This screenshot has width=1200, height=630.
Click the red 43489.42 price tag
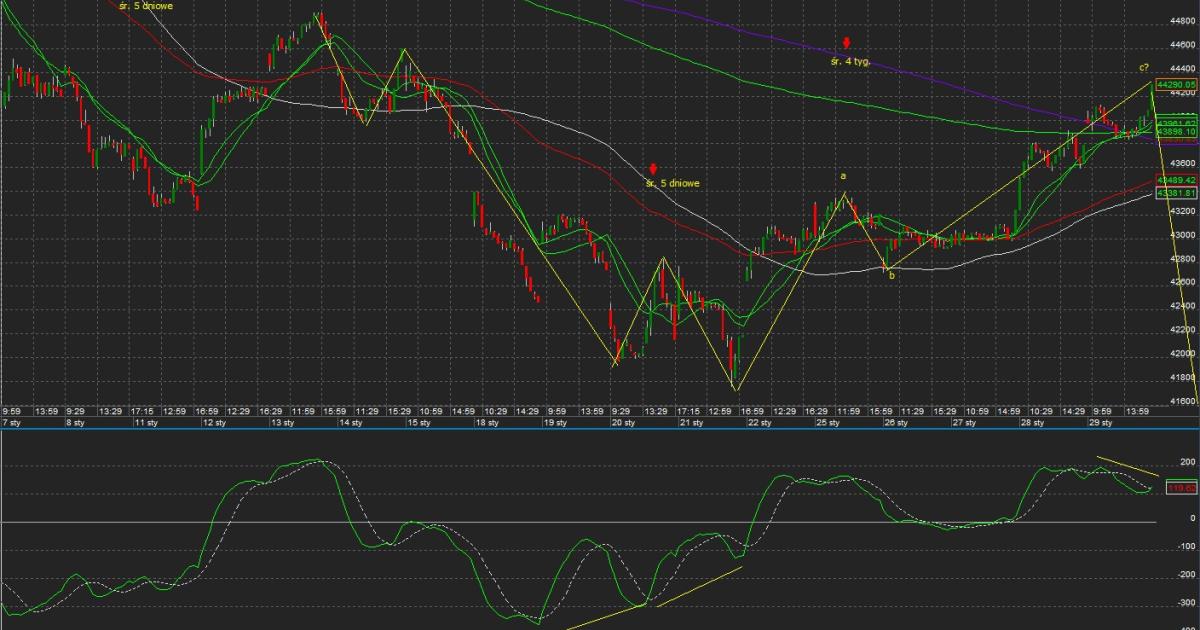coord(1176,180)
